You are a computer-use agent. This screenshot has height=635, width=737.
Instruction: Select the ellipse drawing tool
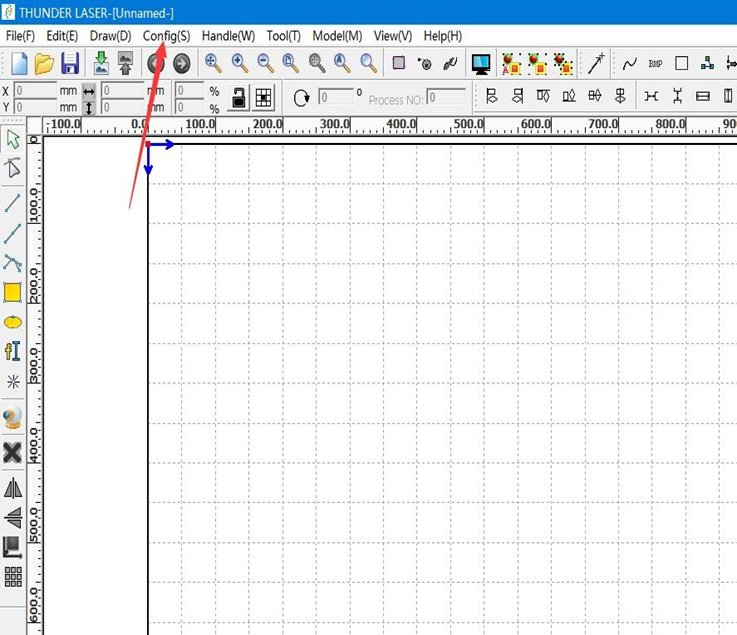coord(12,322)
